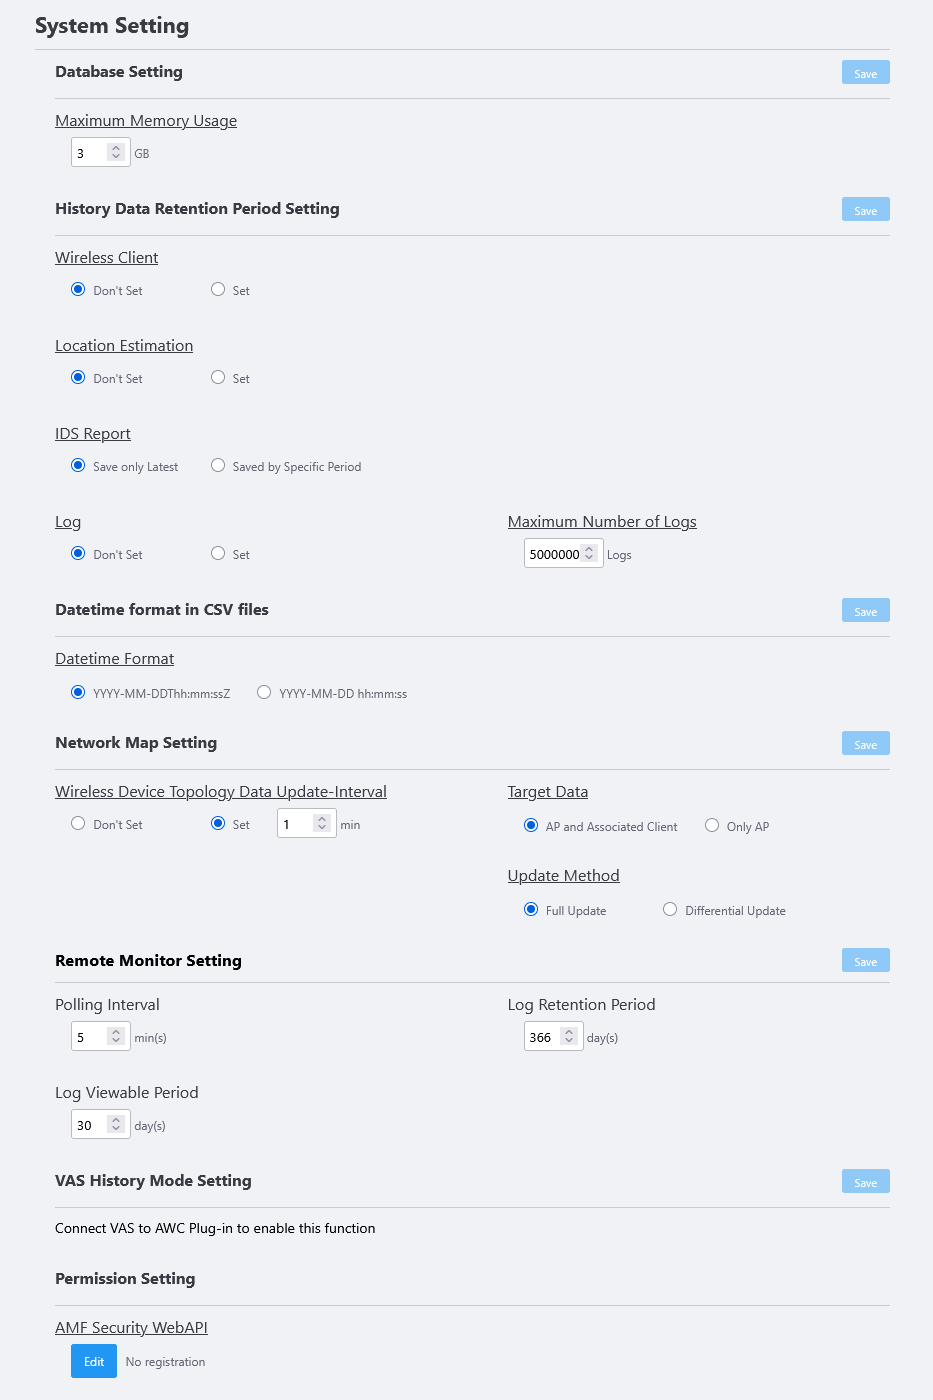
Task: Save History Data Retention Period Setting
Action: point(865,210)
